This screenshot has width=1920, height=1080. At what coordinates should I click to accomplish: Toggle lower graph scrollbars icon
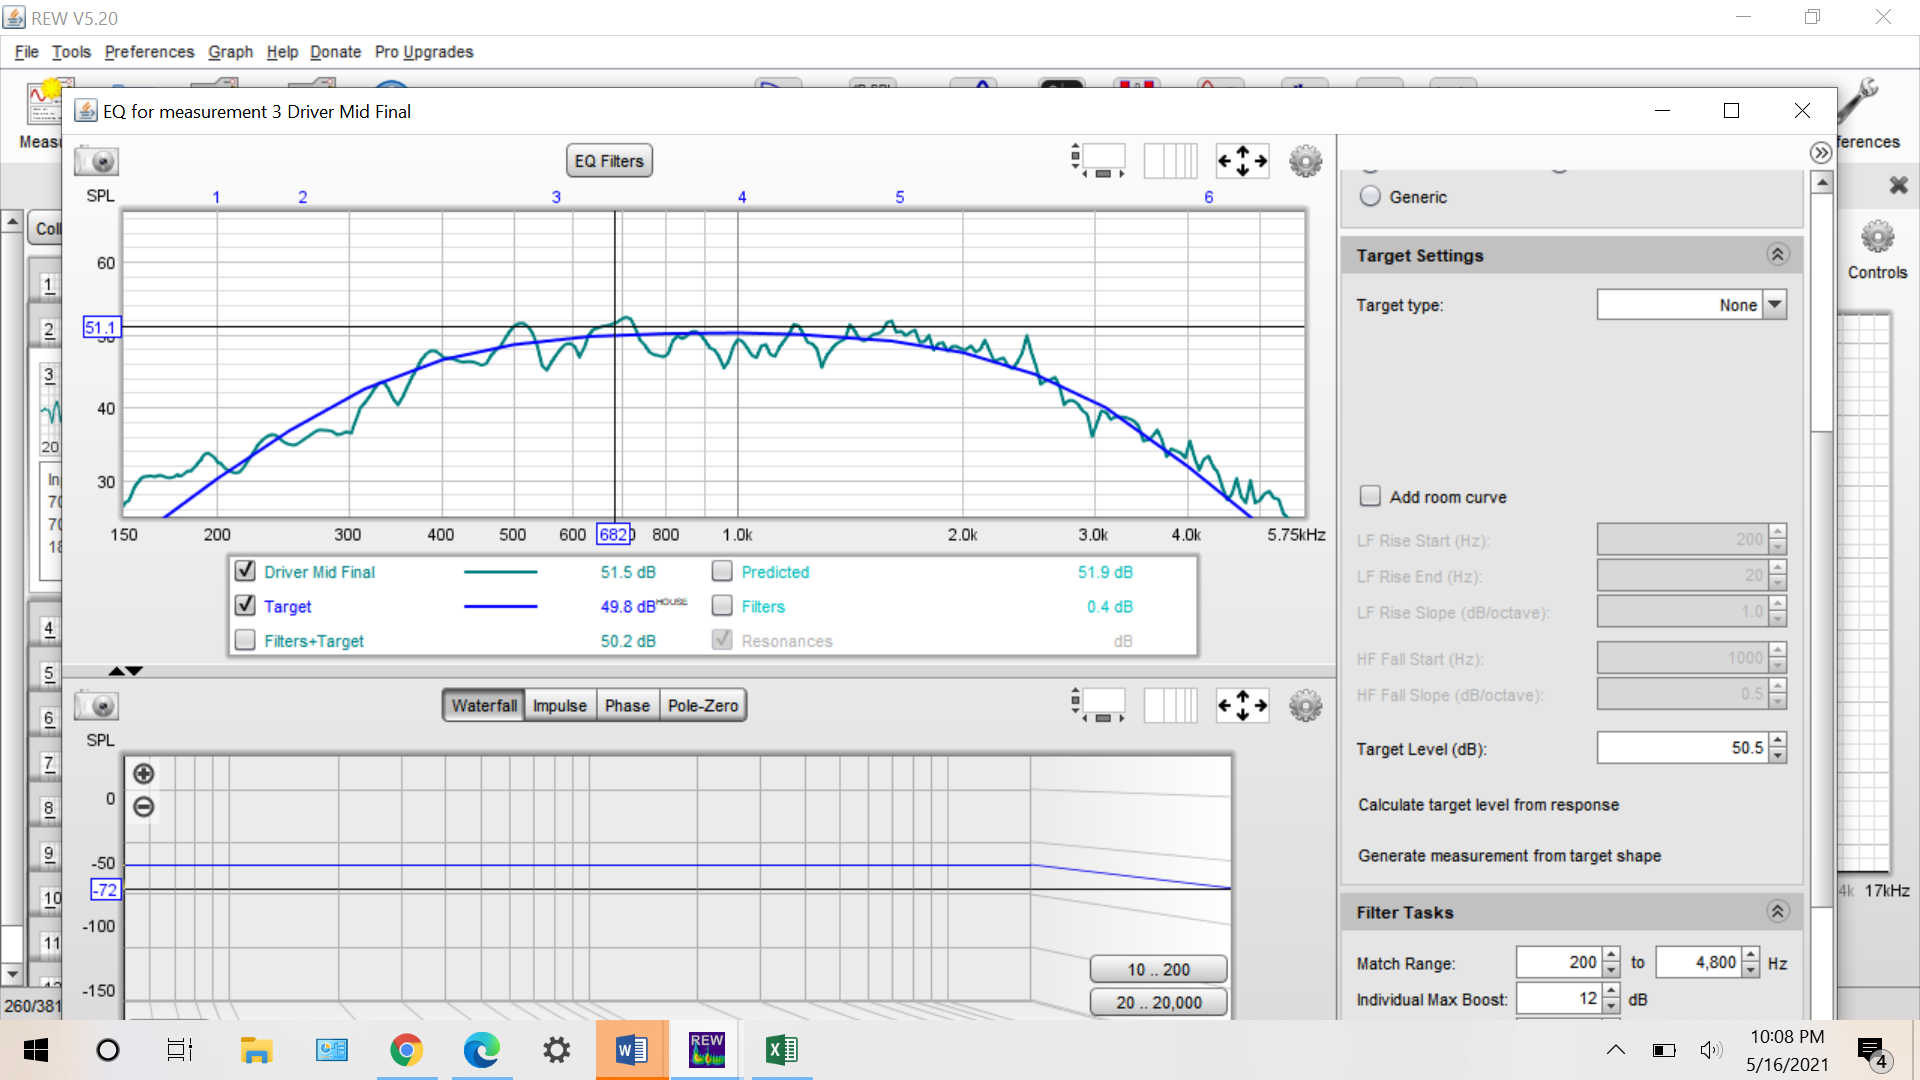click(1098, 705)
